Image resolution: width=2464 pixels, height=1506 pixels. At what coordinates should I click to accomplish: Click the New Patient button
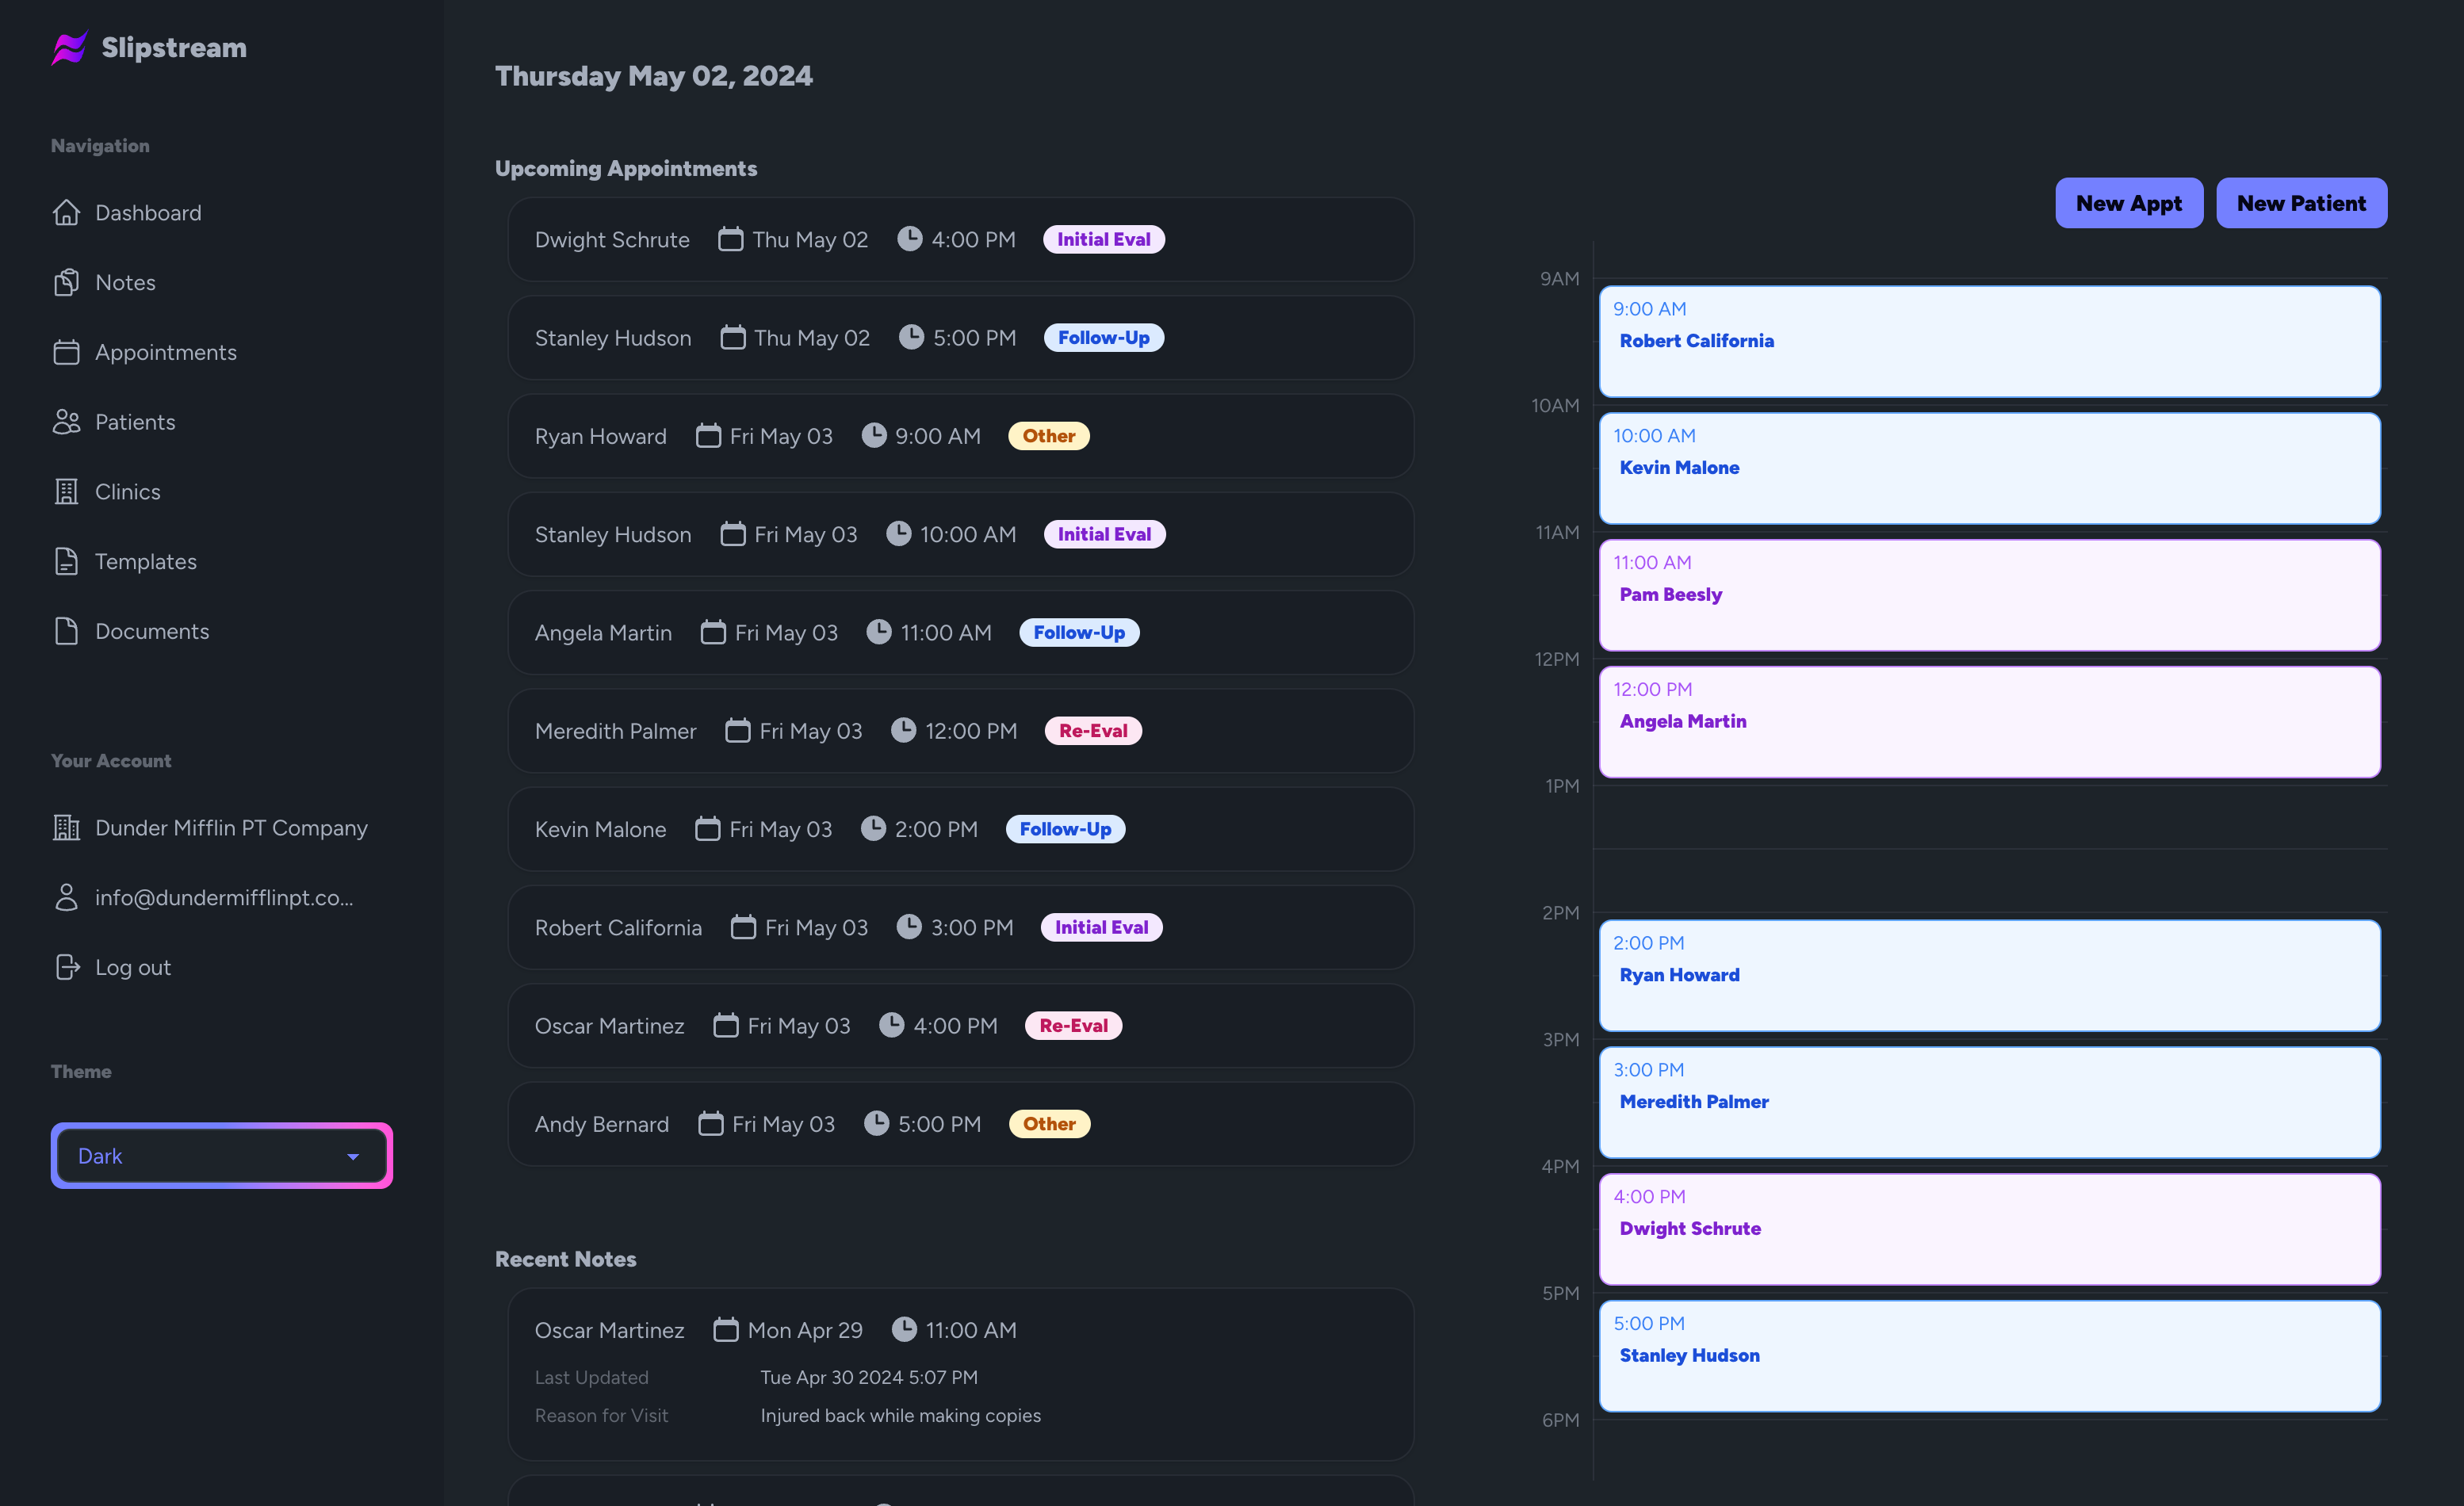[x=2301, y=202]
